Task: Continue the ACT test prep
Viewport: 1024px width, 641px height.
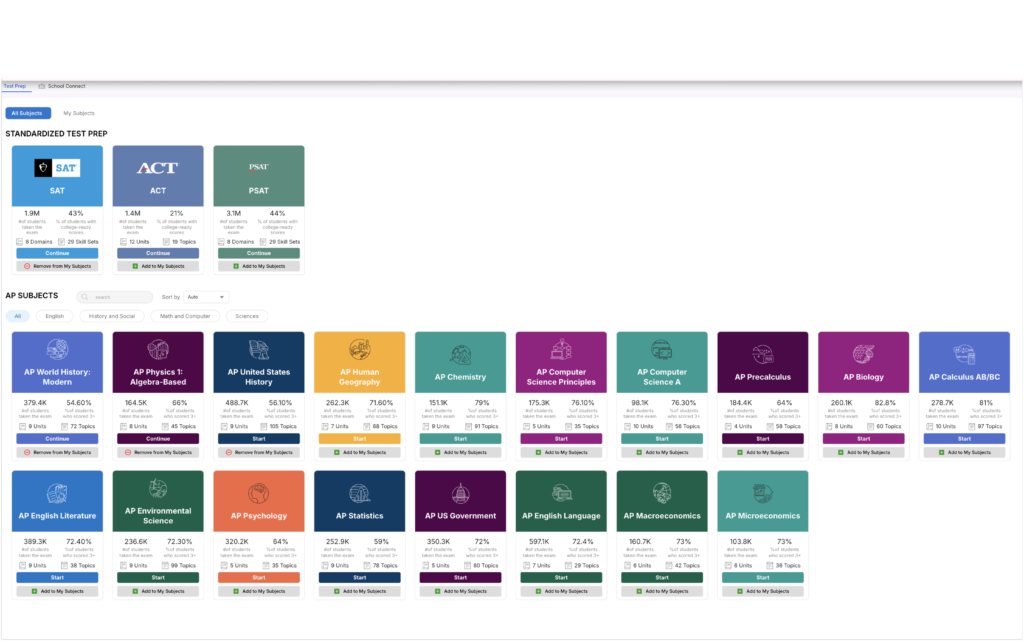Action: click(x=158, y=253)
